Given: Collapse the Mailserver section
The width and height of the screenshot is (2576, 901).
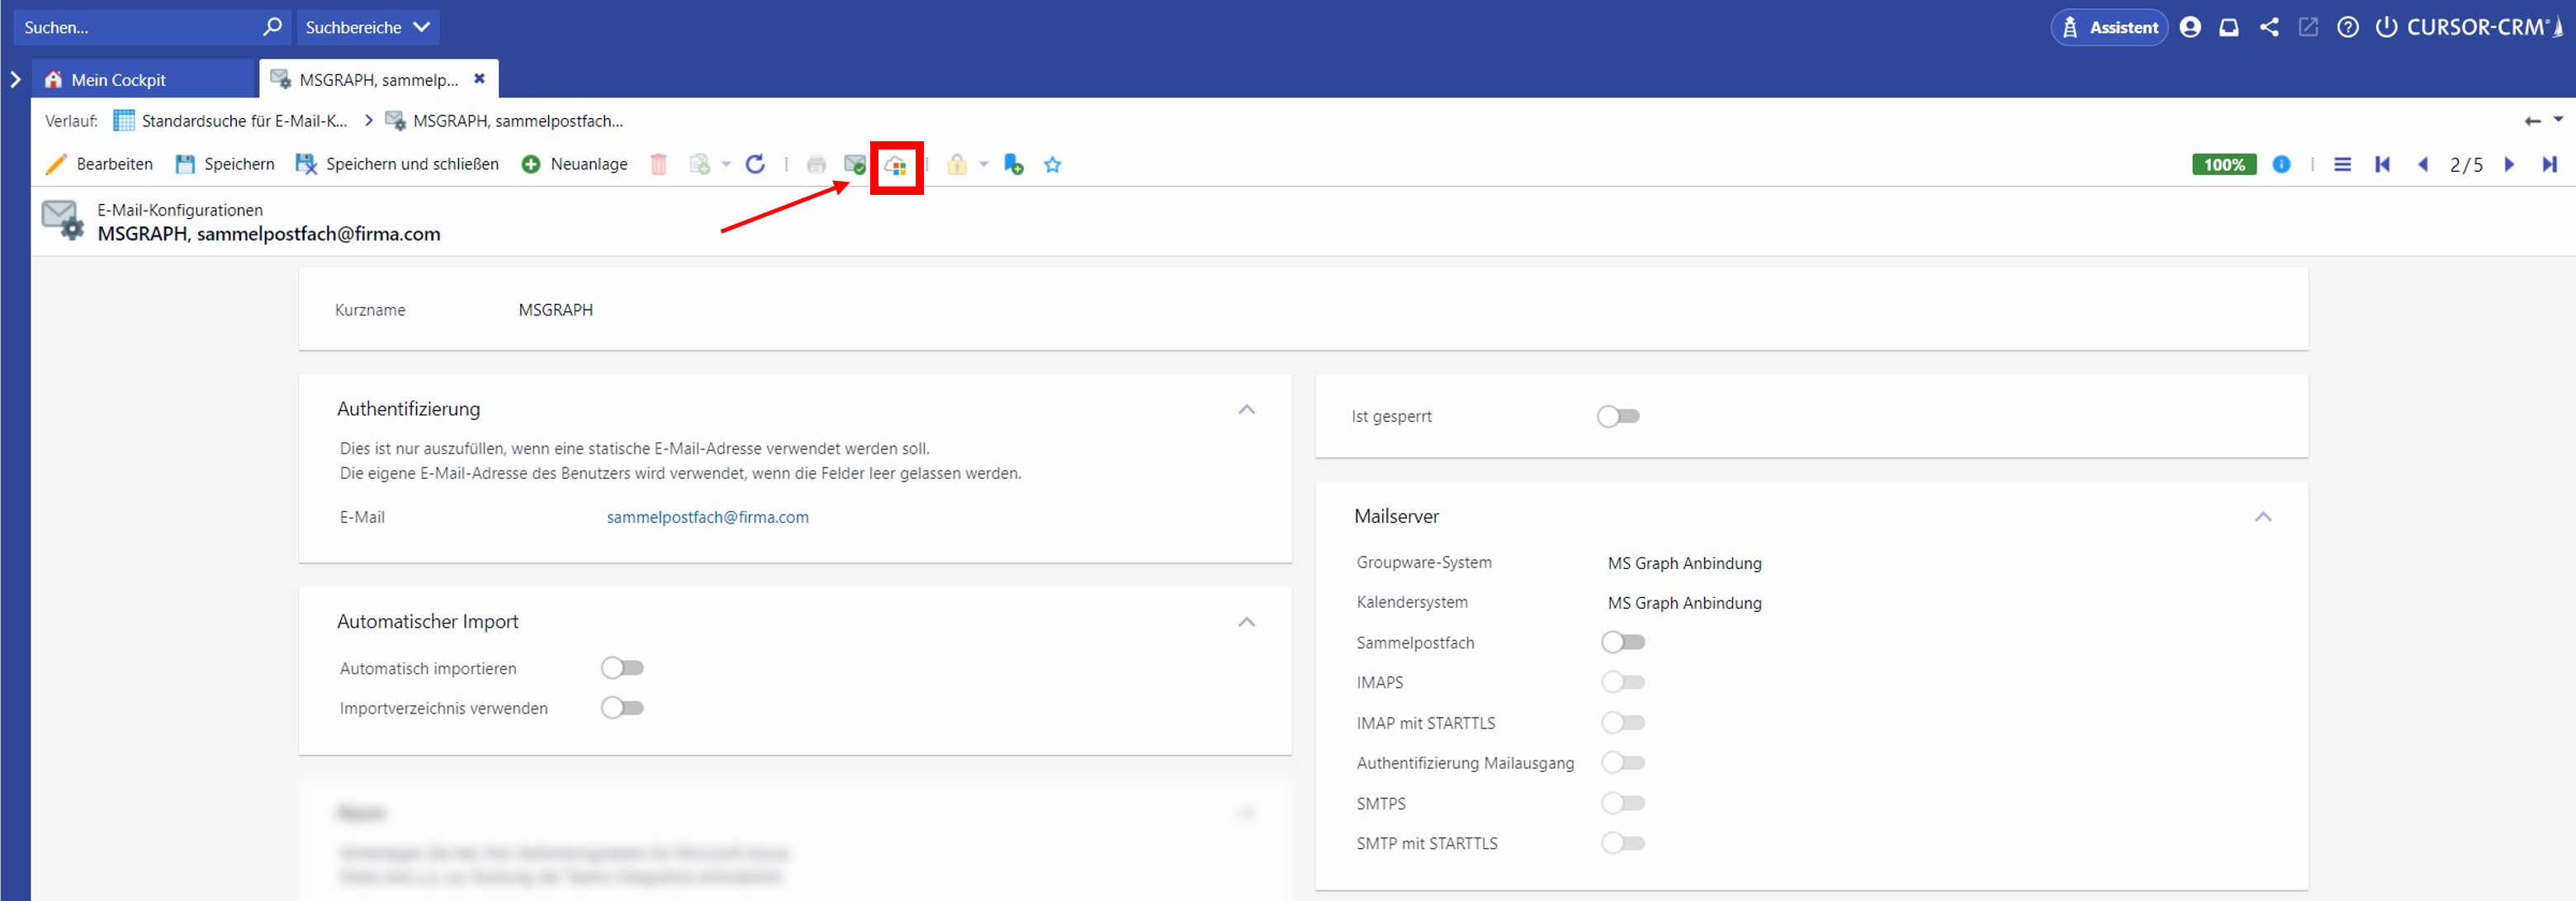Looking at the screenshot, I should click(2262, 516).
